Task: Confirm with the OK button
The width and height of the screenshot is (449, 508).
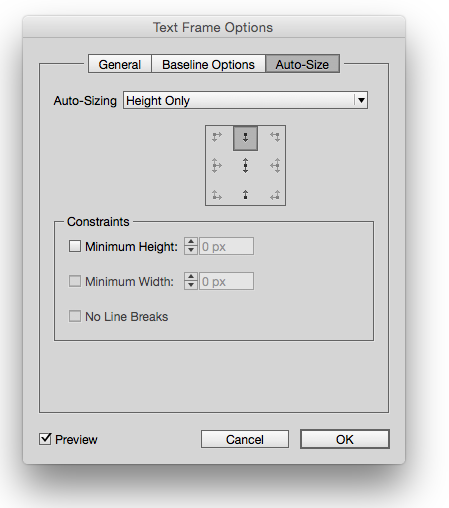Action: pos(345,439)
